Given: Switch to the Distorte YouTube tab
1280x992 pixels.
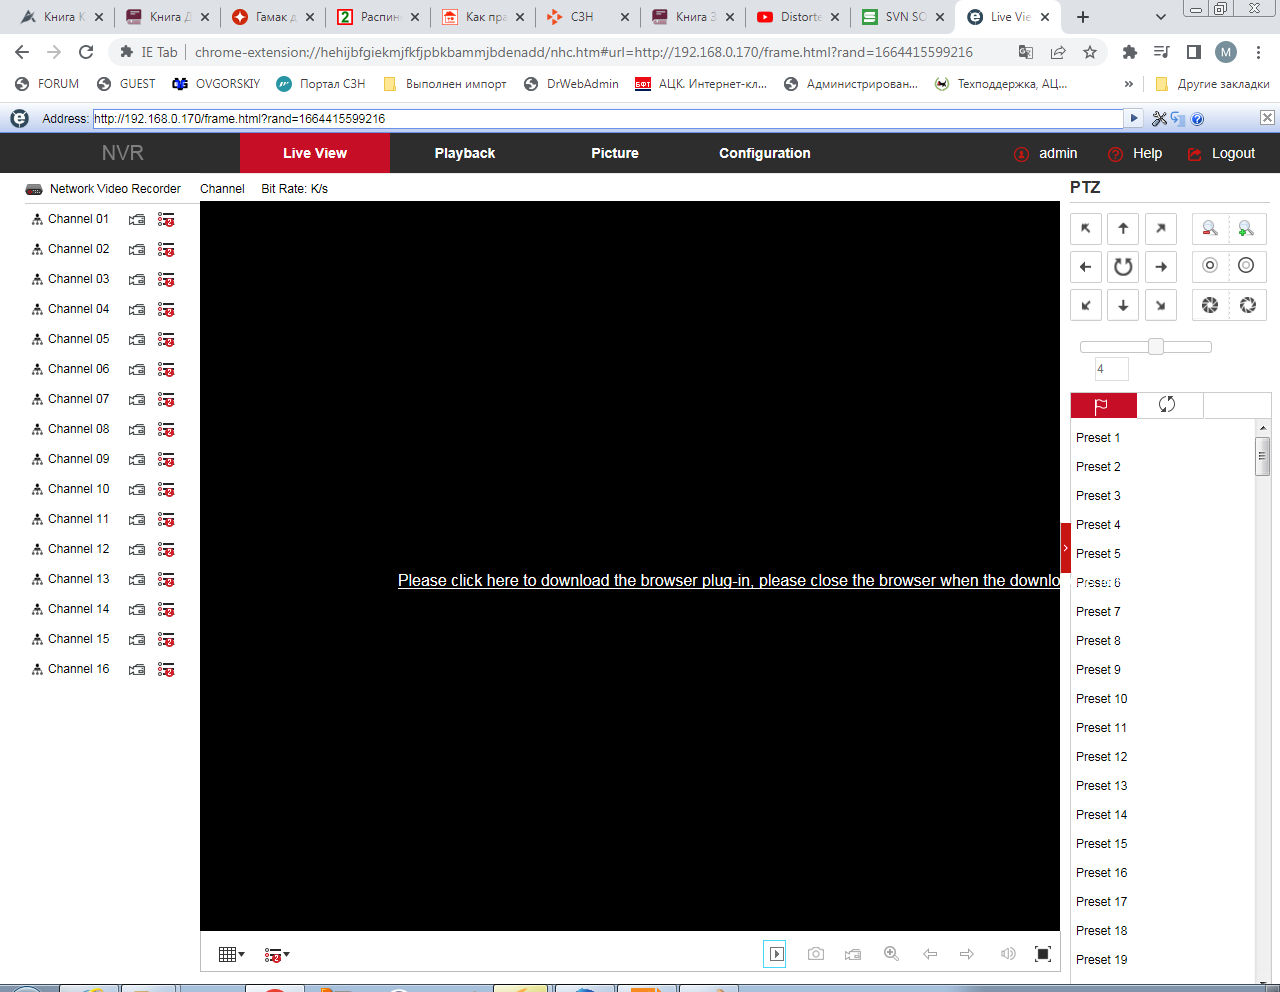Looking at the screenshot, I should point(798,17).
